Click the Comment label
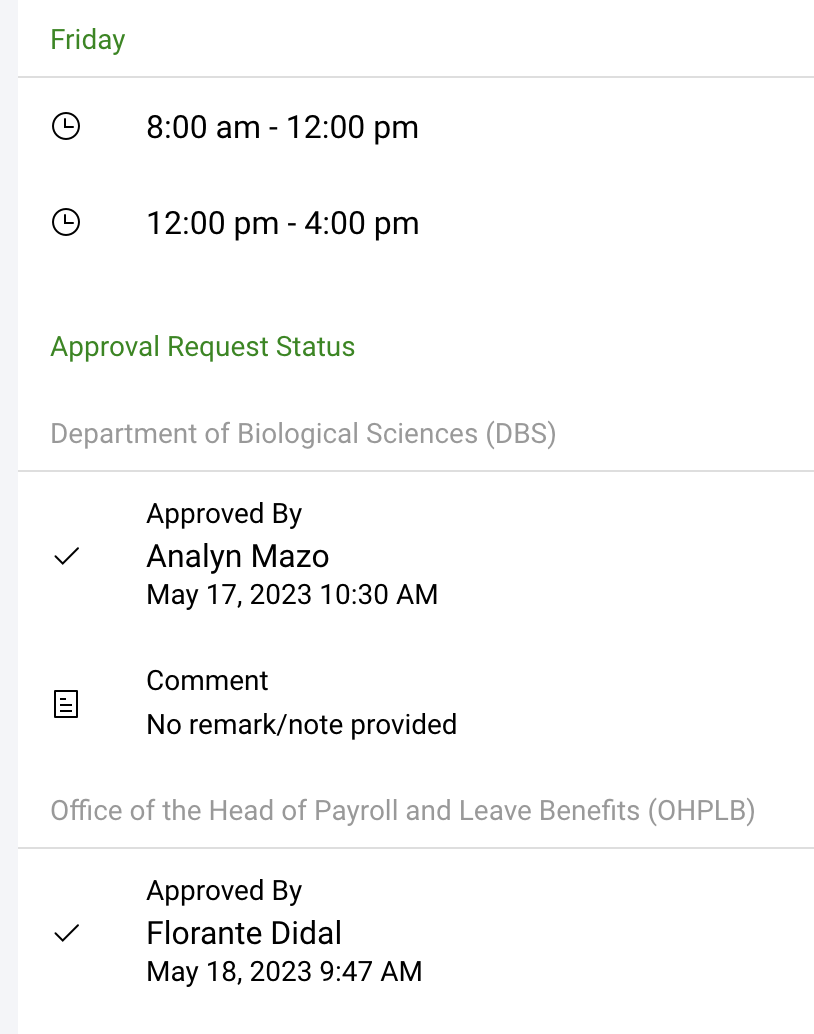 point(207,681)
